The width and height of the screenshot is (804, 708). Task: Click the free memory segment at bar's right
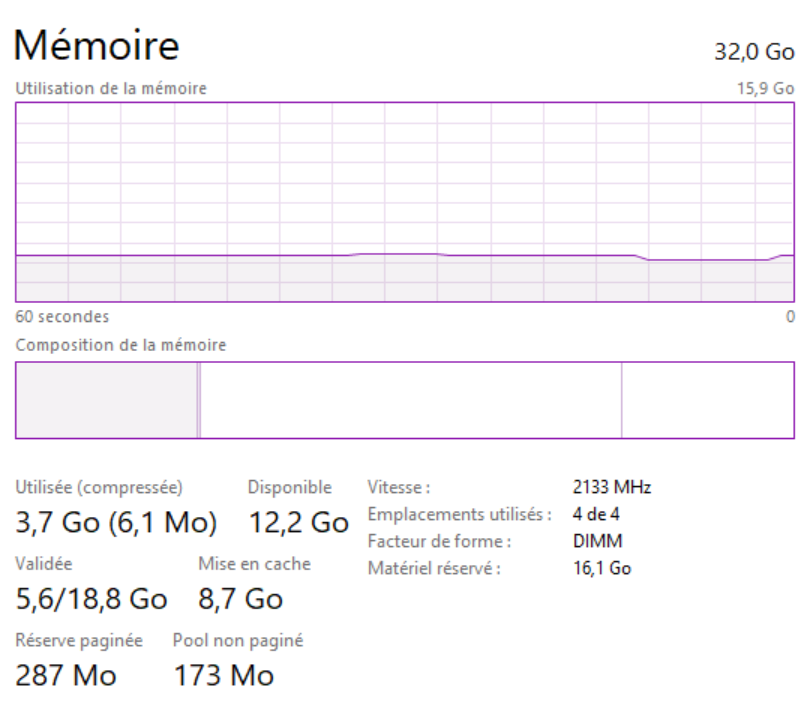click(x=708, y=400)
